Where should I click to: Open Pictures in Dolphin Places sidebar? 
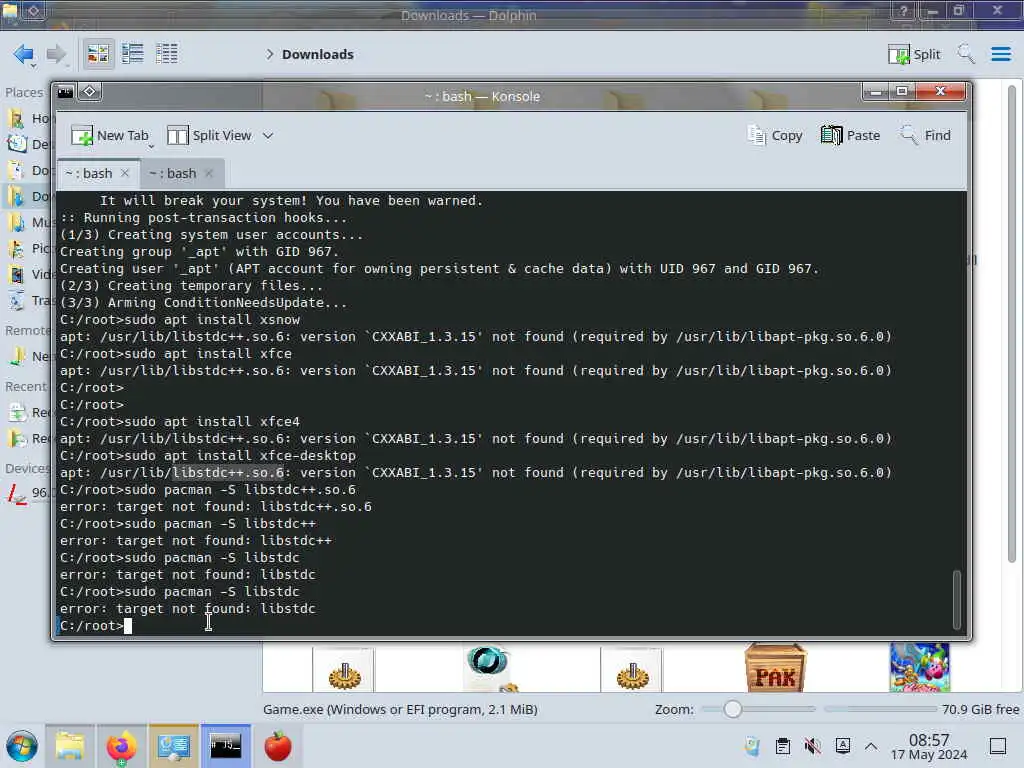29,248
